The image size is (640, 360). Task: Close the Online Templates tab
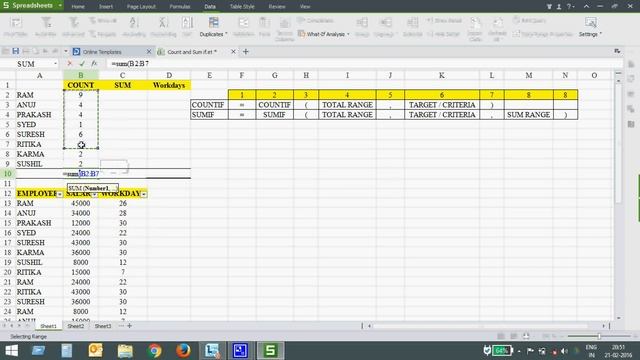pos(149,51)
